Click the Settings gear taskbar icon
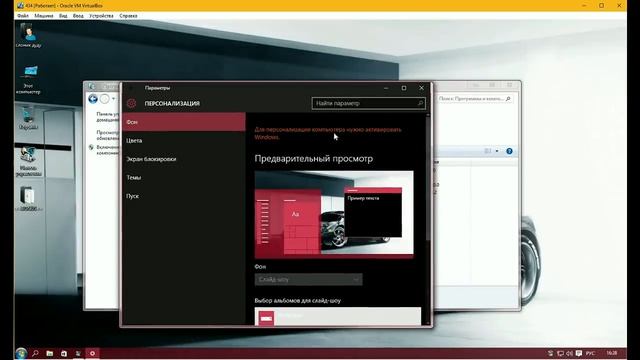The image size is (640, 360). (x=92, y=353)
